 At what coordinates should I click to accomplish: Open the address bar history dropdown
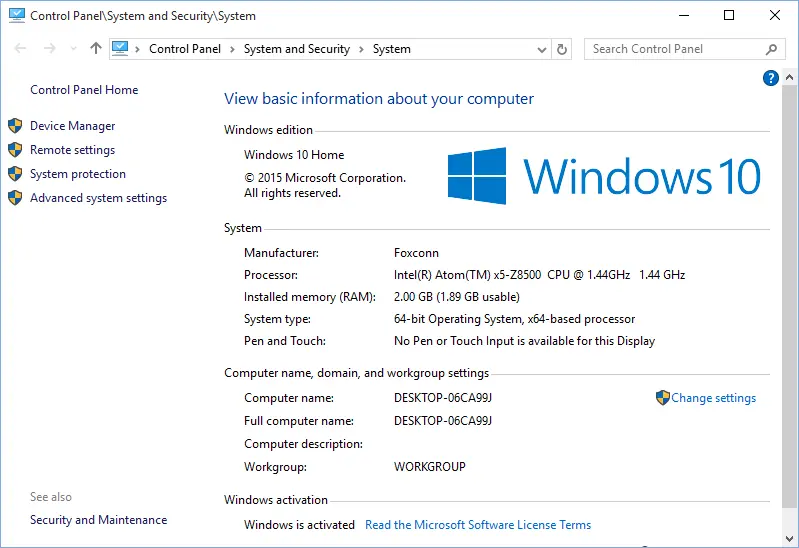542,49
